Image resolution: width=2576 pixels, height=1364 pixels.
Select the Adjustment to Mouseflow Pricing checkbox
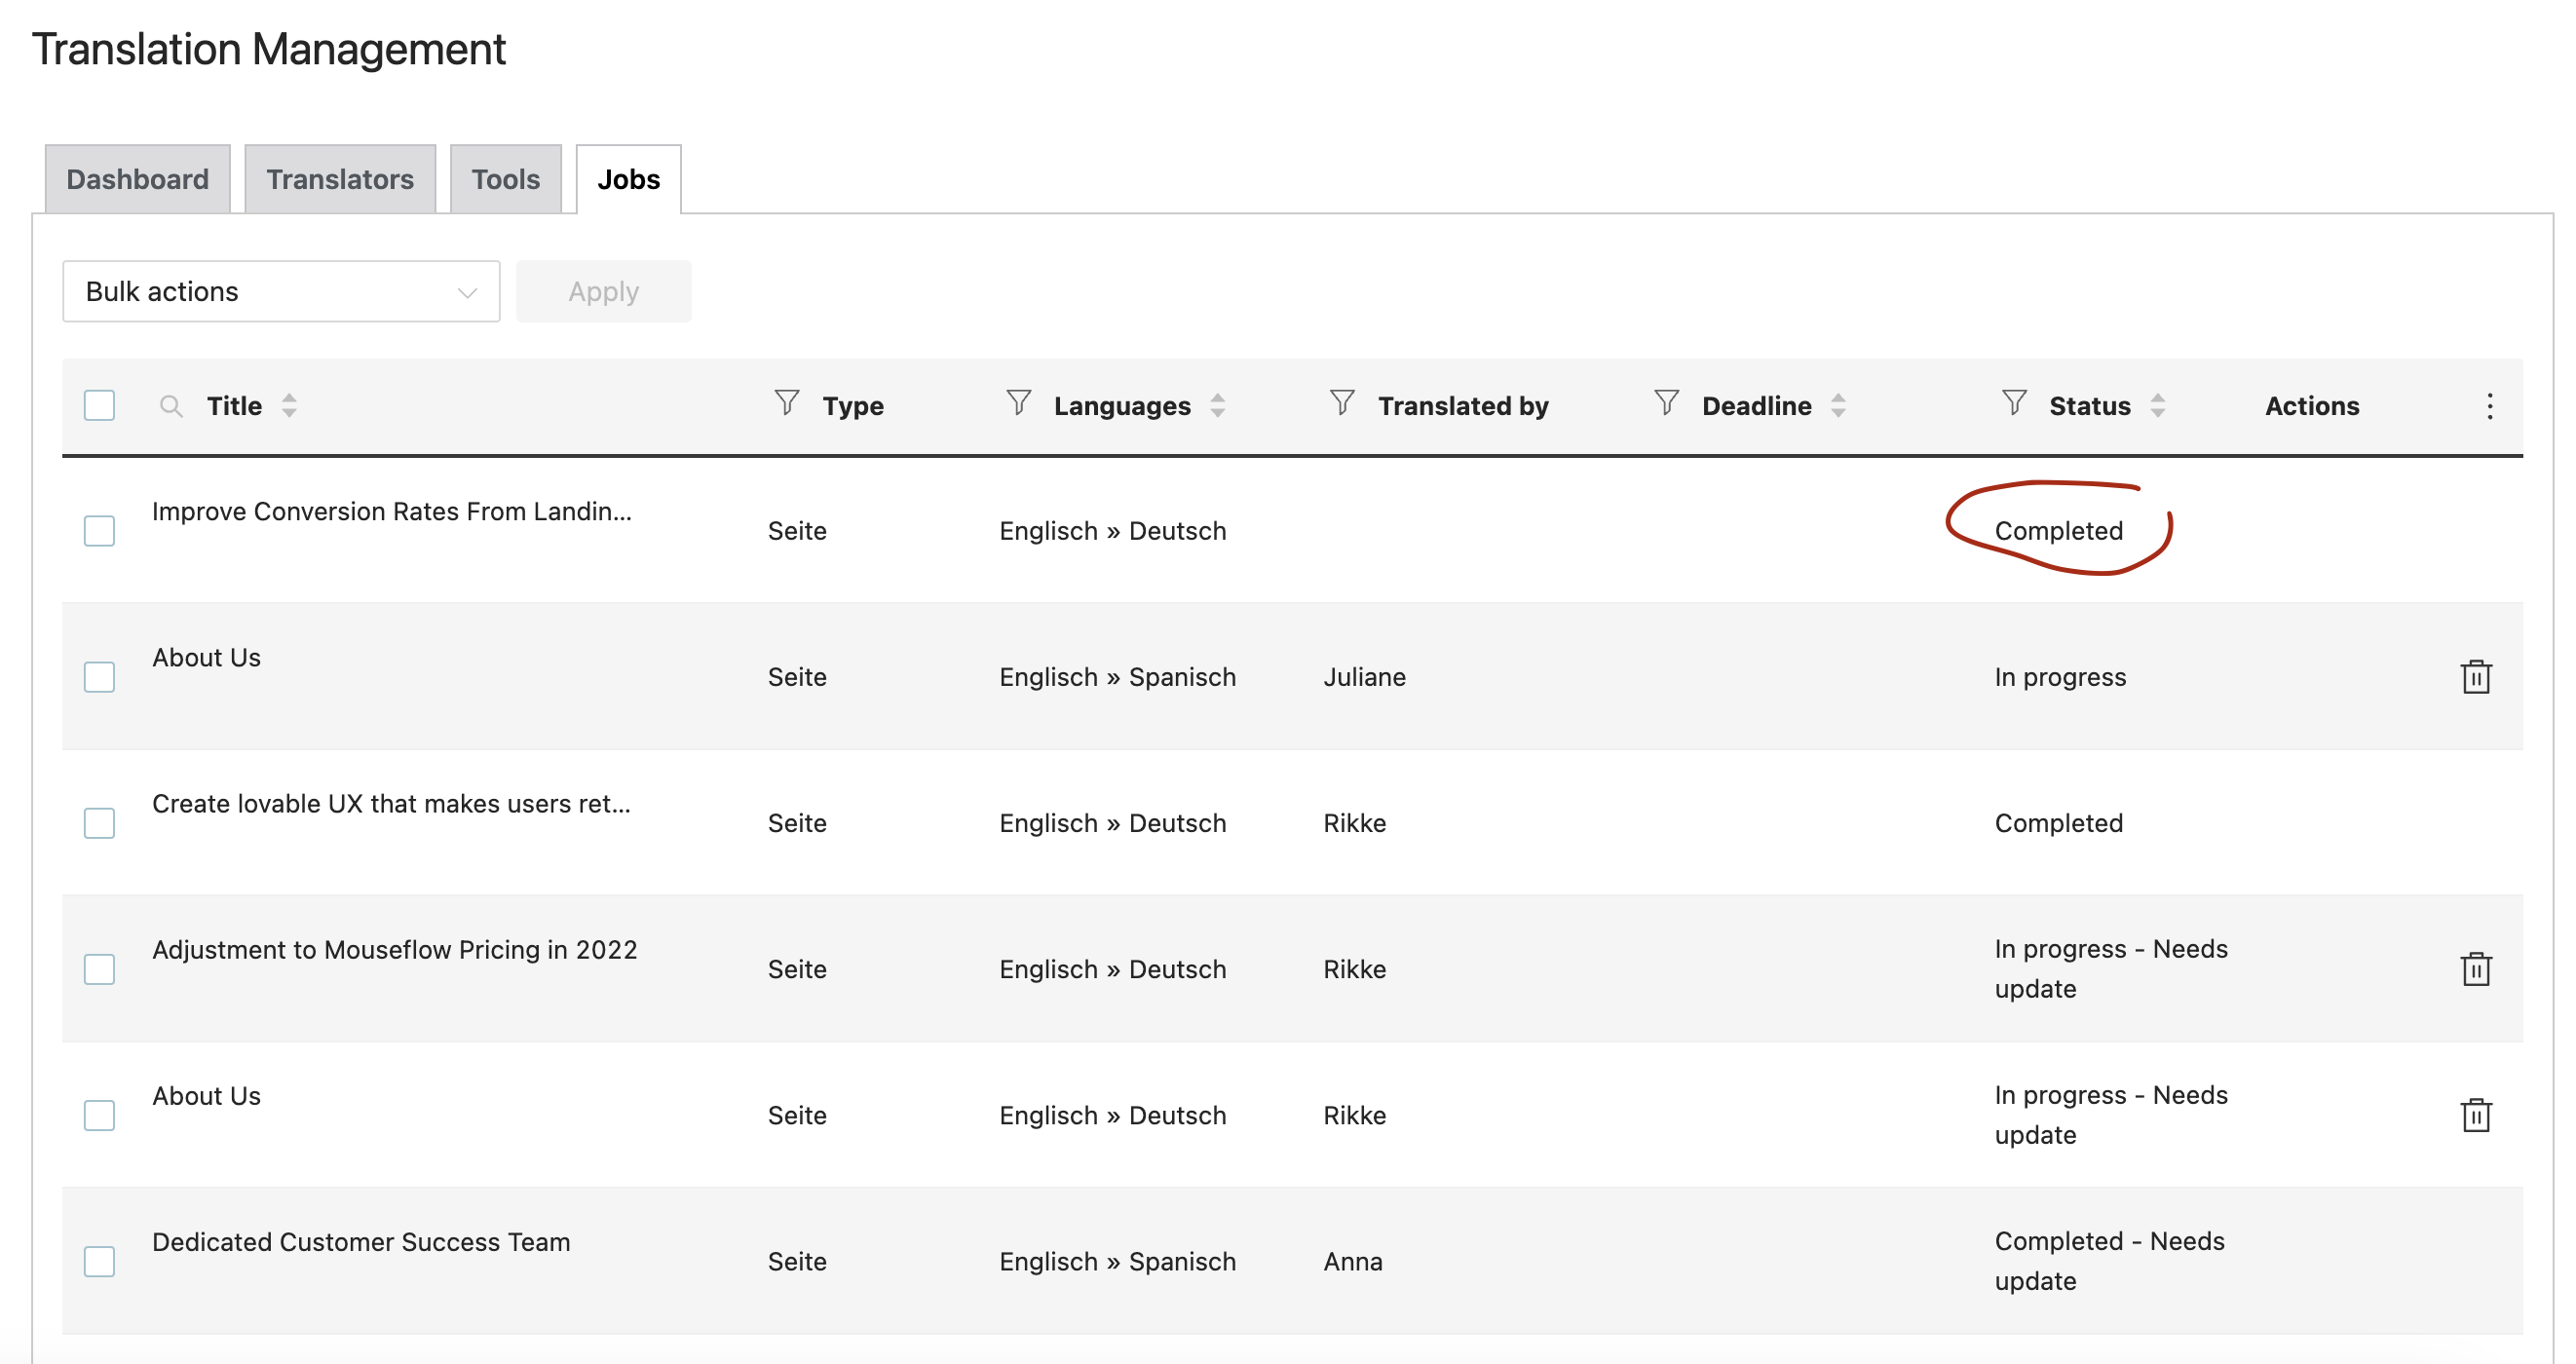click(x=99, y=969)
